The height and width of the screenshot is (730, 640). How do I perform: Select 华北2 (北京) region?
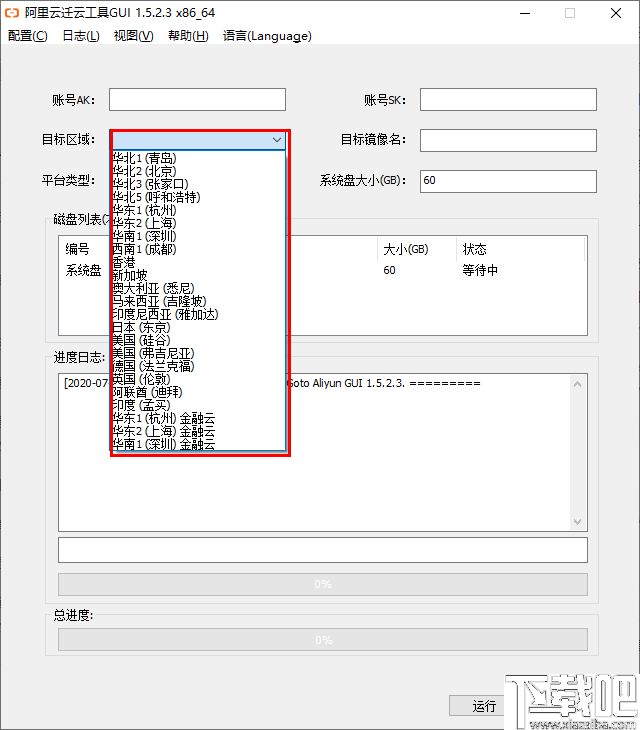click(198, 171)
